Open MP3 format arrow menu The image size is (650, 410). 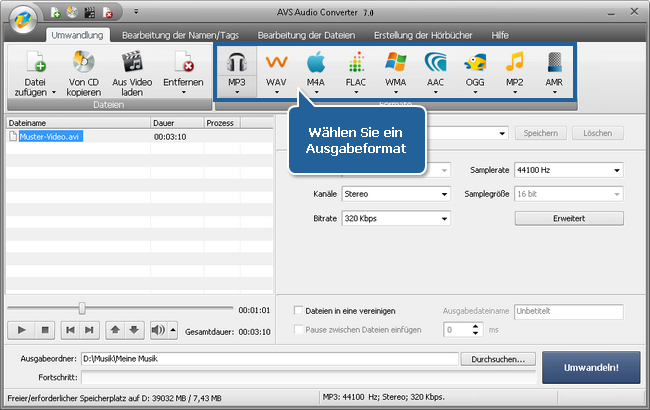(237, 92)
